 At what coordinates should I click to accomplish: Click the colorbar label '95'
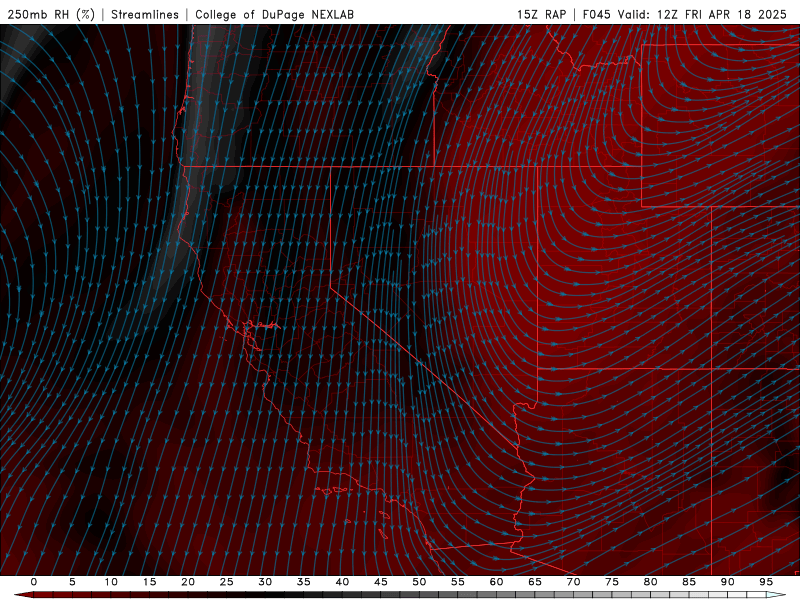point(766,582)
